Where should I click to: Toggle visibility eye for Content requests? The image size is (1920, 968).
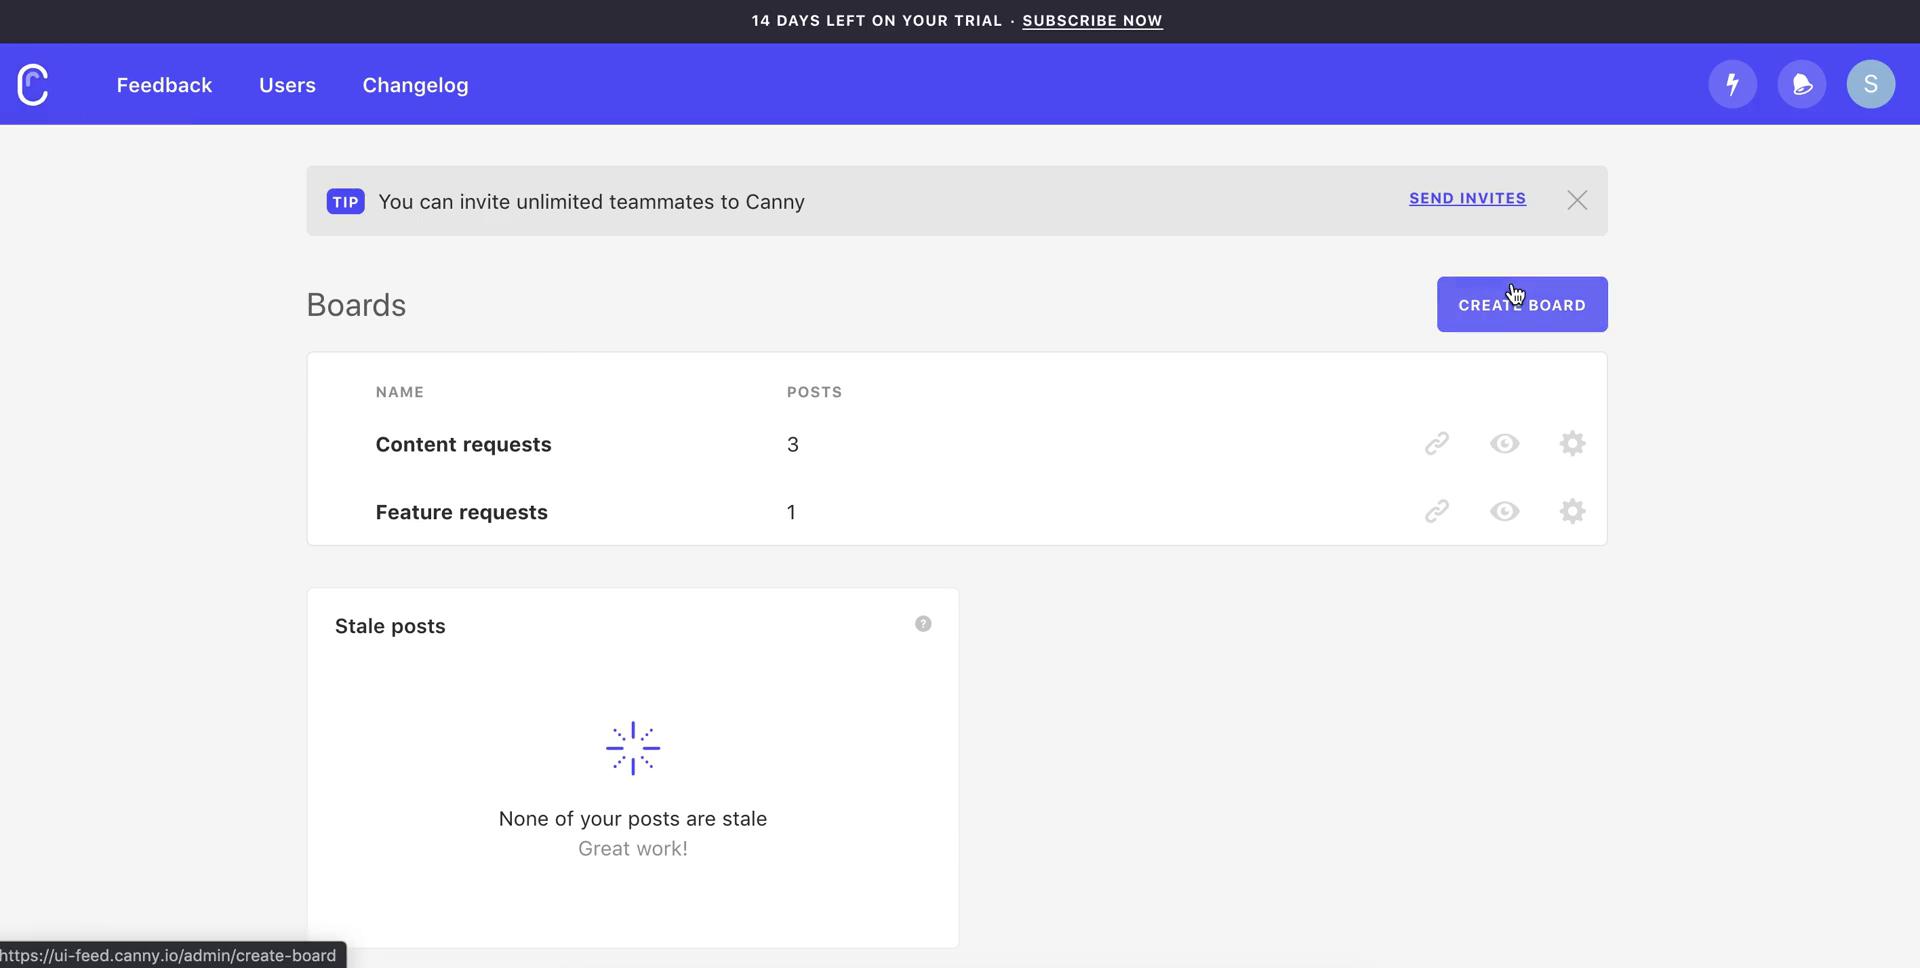coord(1504,444)
